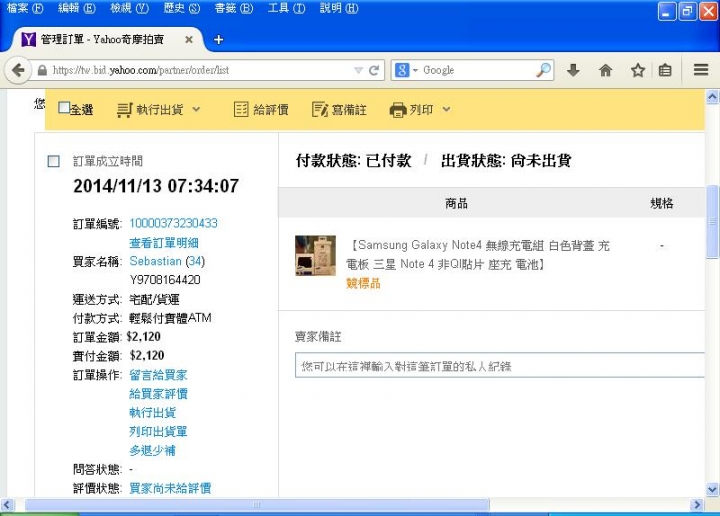Click the buyer ID Y9708164420
720x516 pixels.
pyautogui.click(x=165, y=280)
